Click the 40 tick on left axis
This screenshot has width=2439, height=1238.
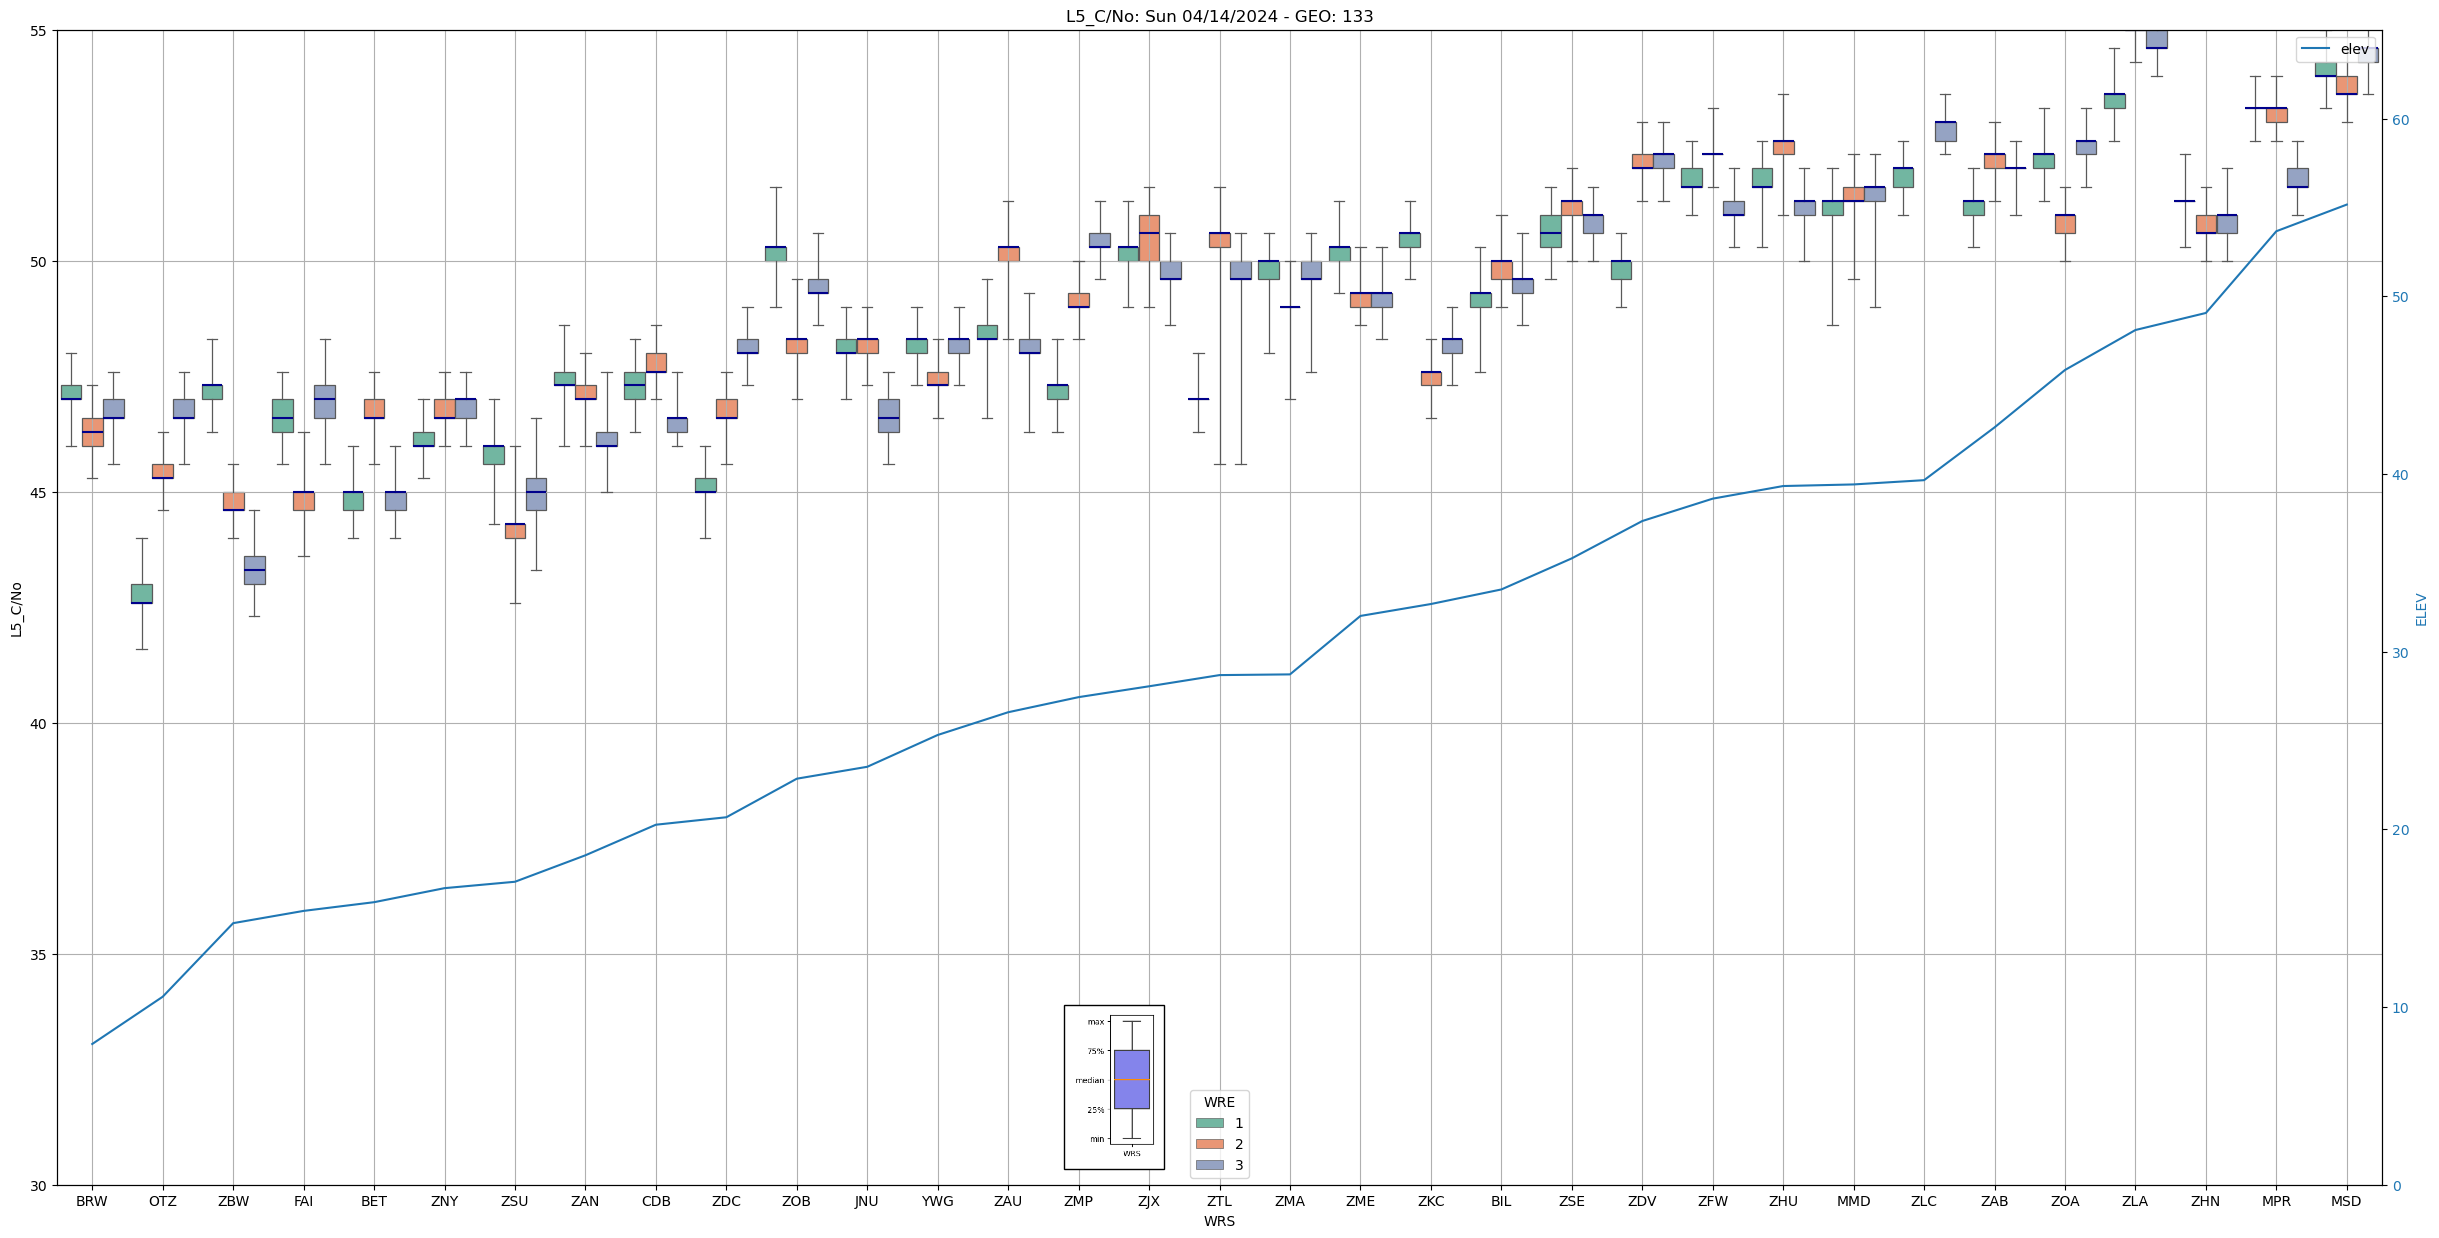40,724
